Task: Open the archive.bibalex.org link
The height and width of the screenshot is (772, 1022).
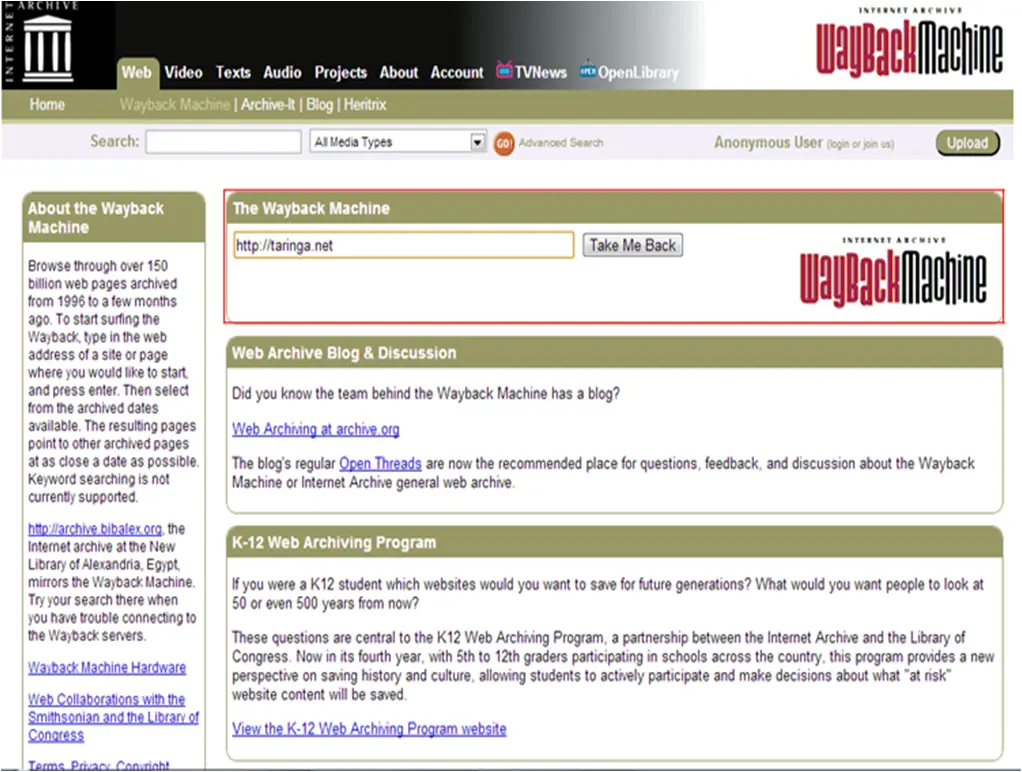Action: 95,529
